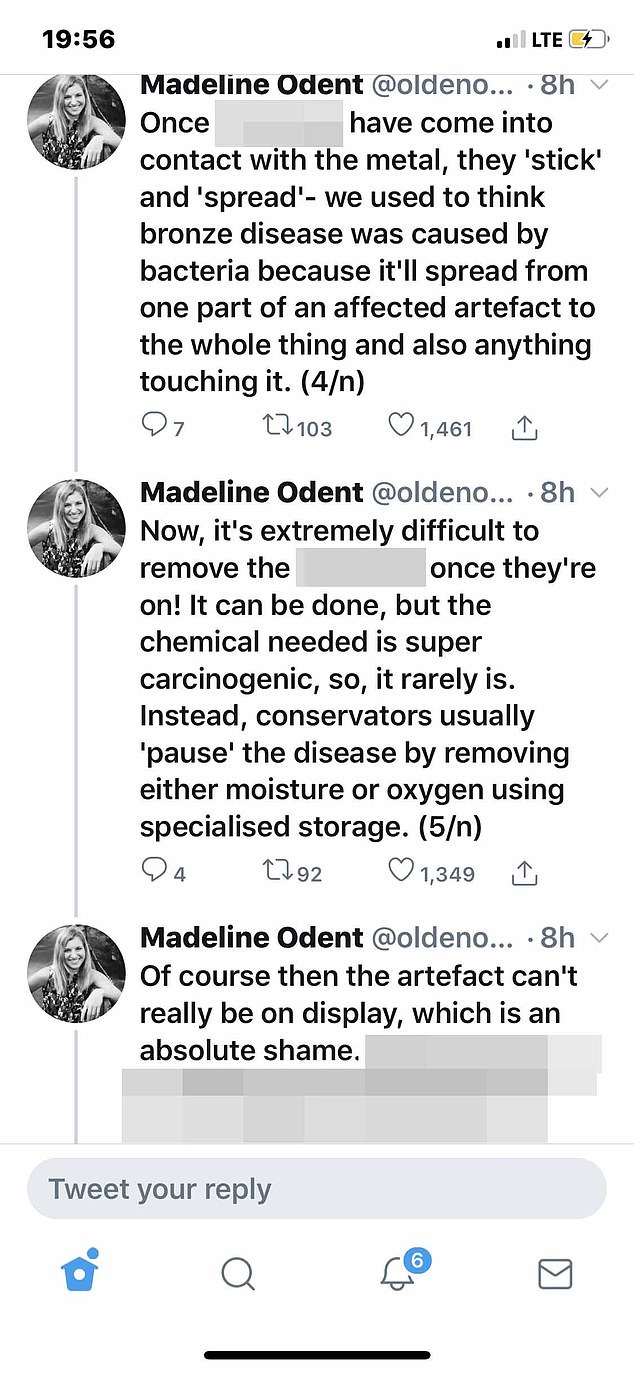Open options chevron on 'Of course then' tweet
The image size is (634, 1373).
coord(599,937)
